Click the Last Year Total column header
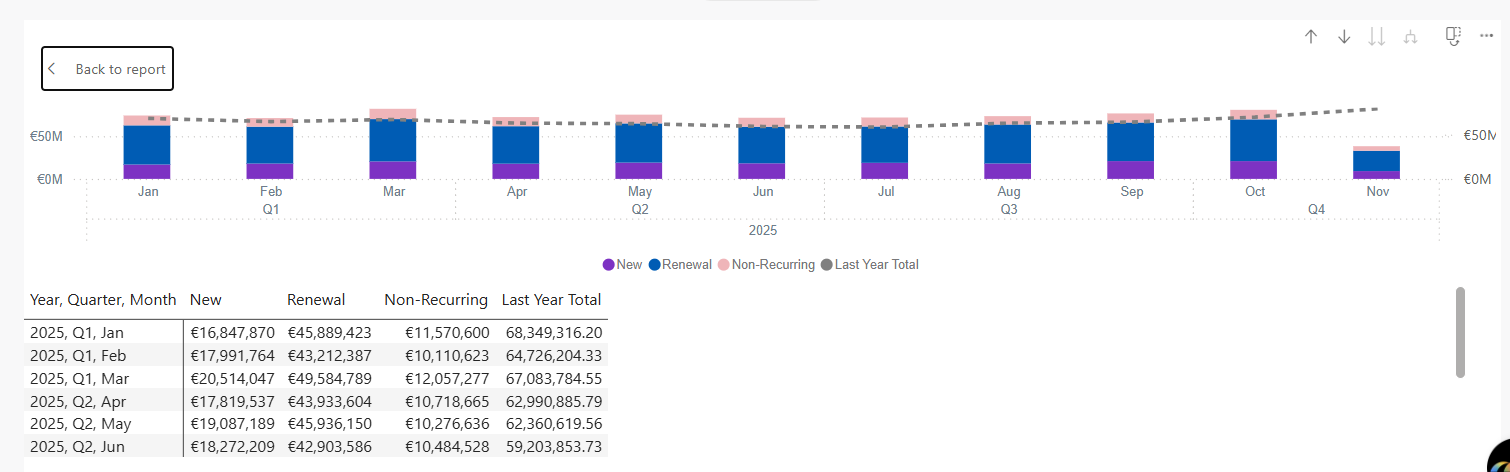The width and height of the screenshot is (1510, 472). pos(551,300)
